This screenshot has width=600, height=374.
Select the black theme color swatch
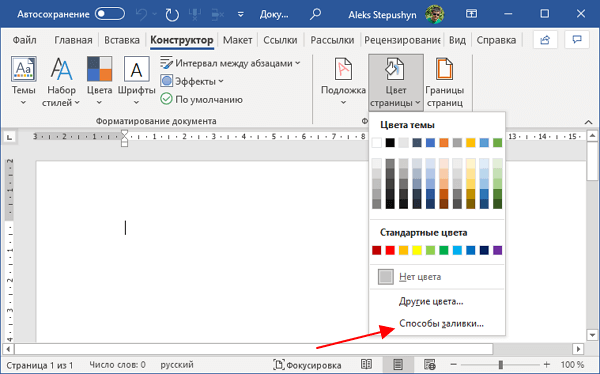(390, 142)
